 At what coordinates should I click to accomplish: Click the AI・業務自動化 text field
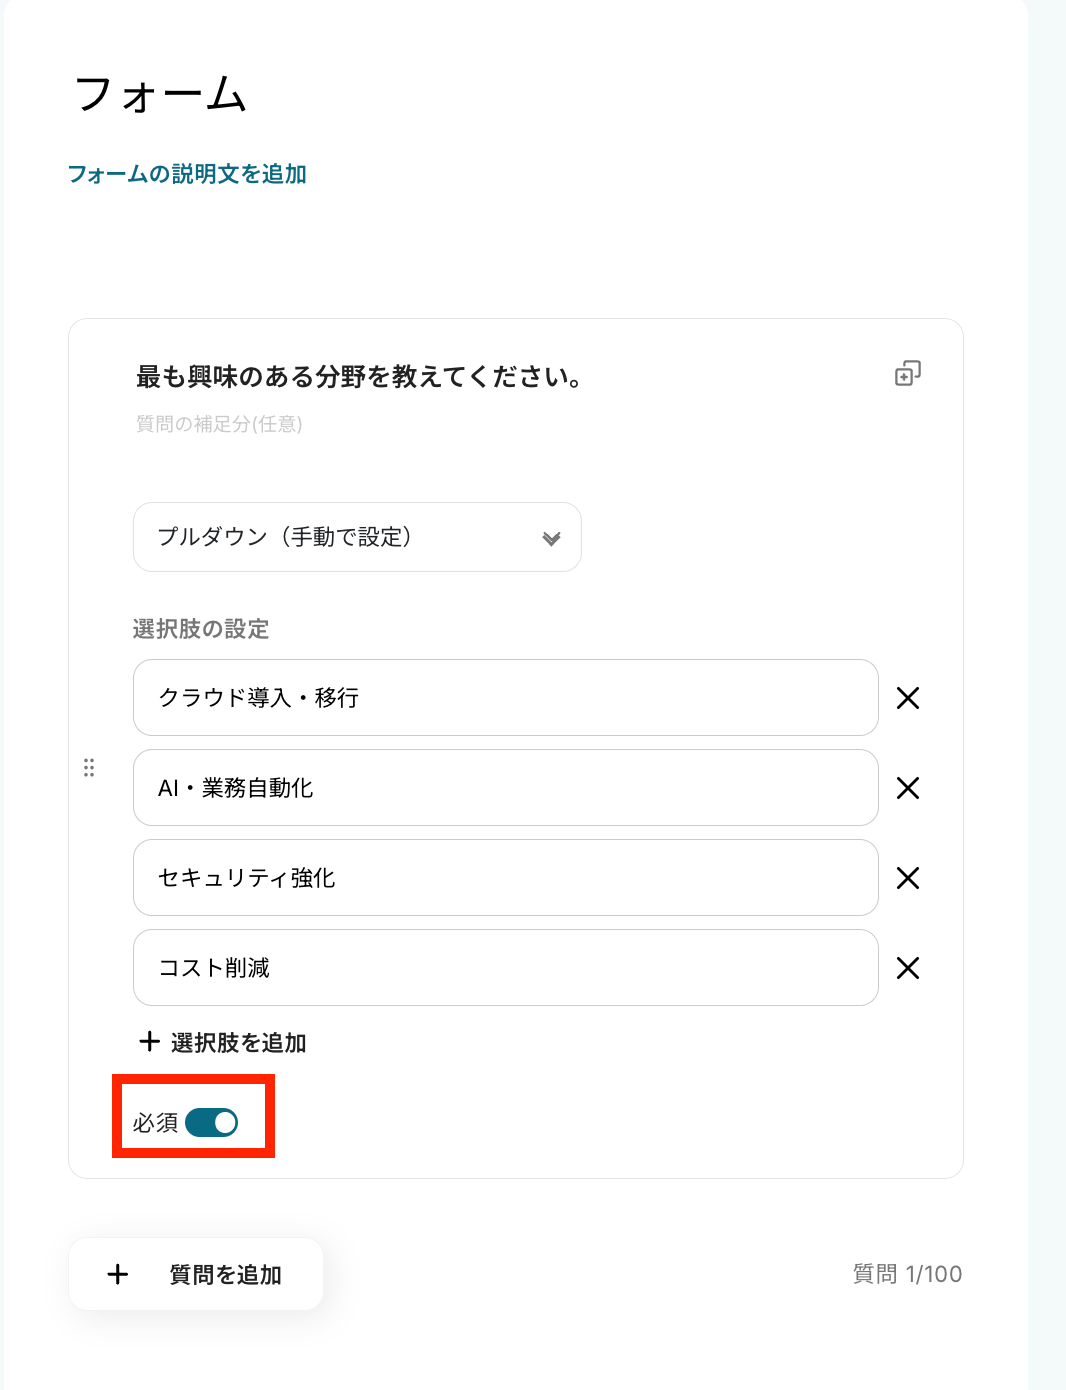pos(505,788)
